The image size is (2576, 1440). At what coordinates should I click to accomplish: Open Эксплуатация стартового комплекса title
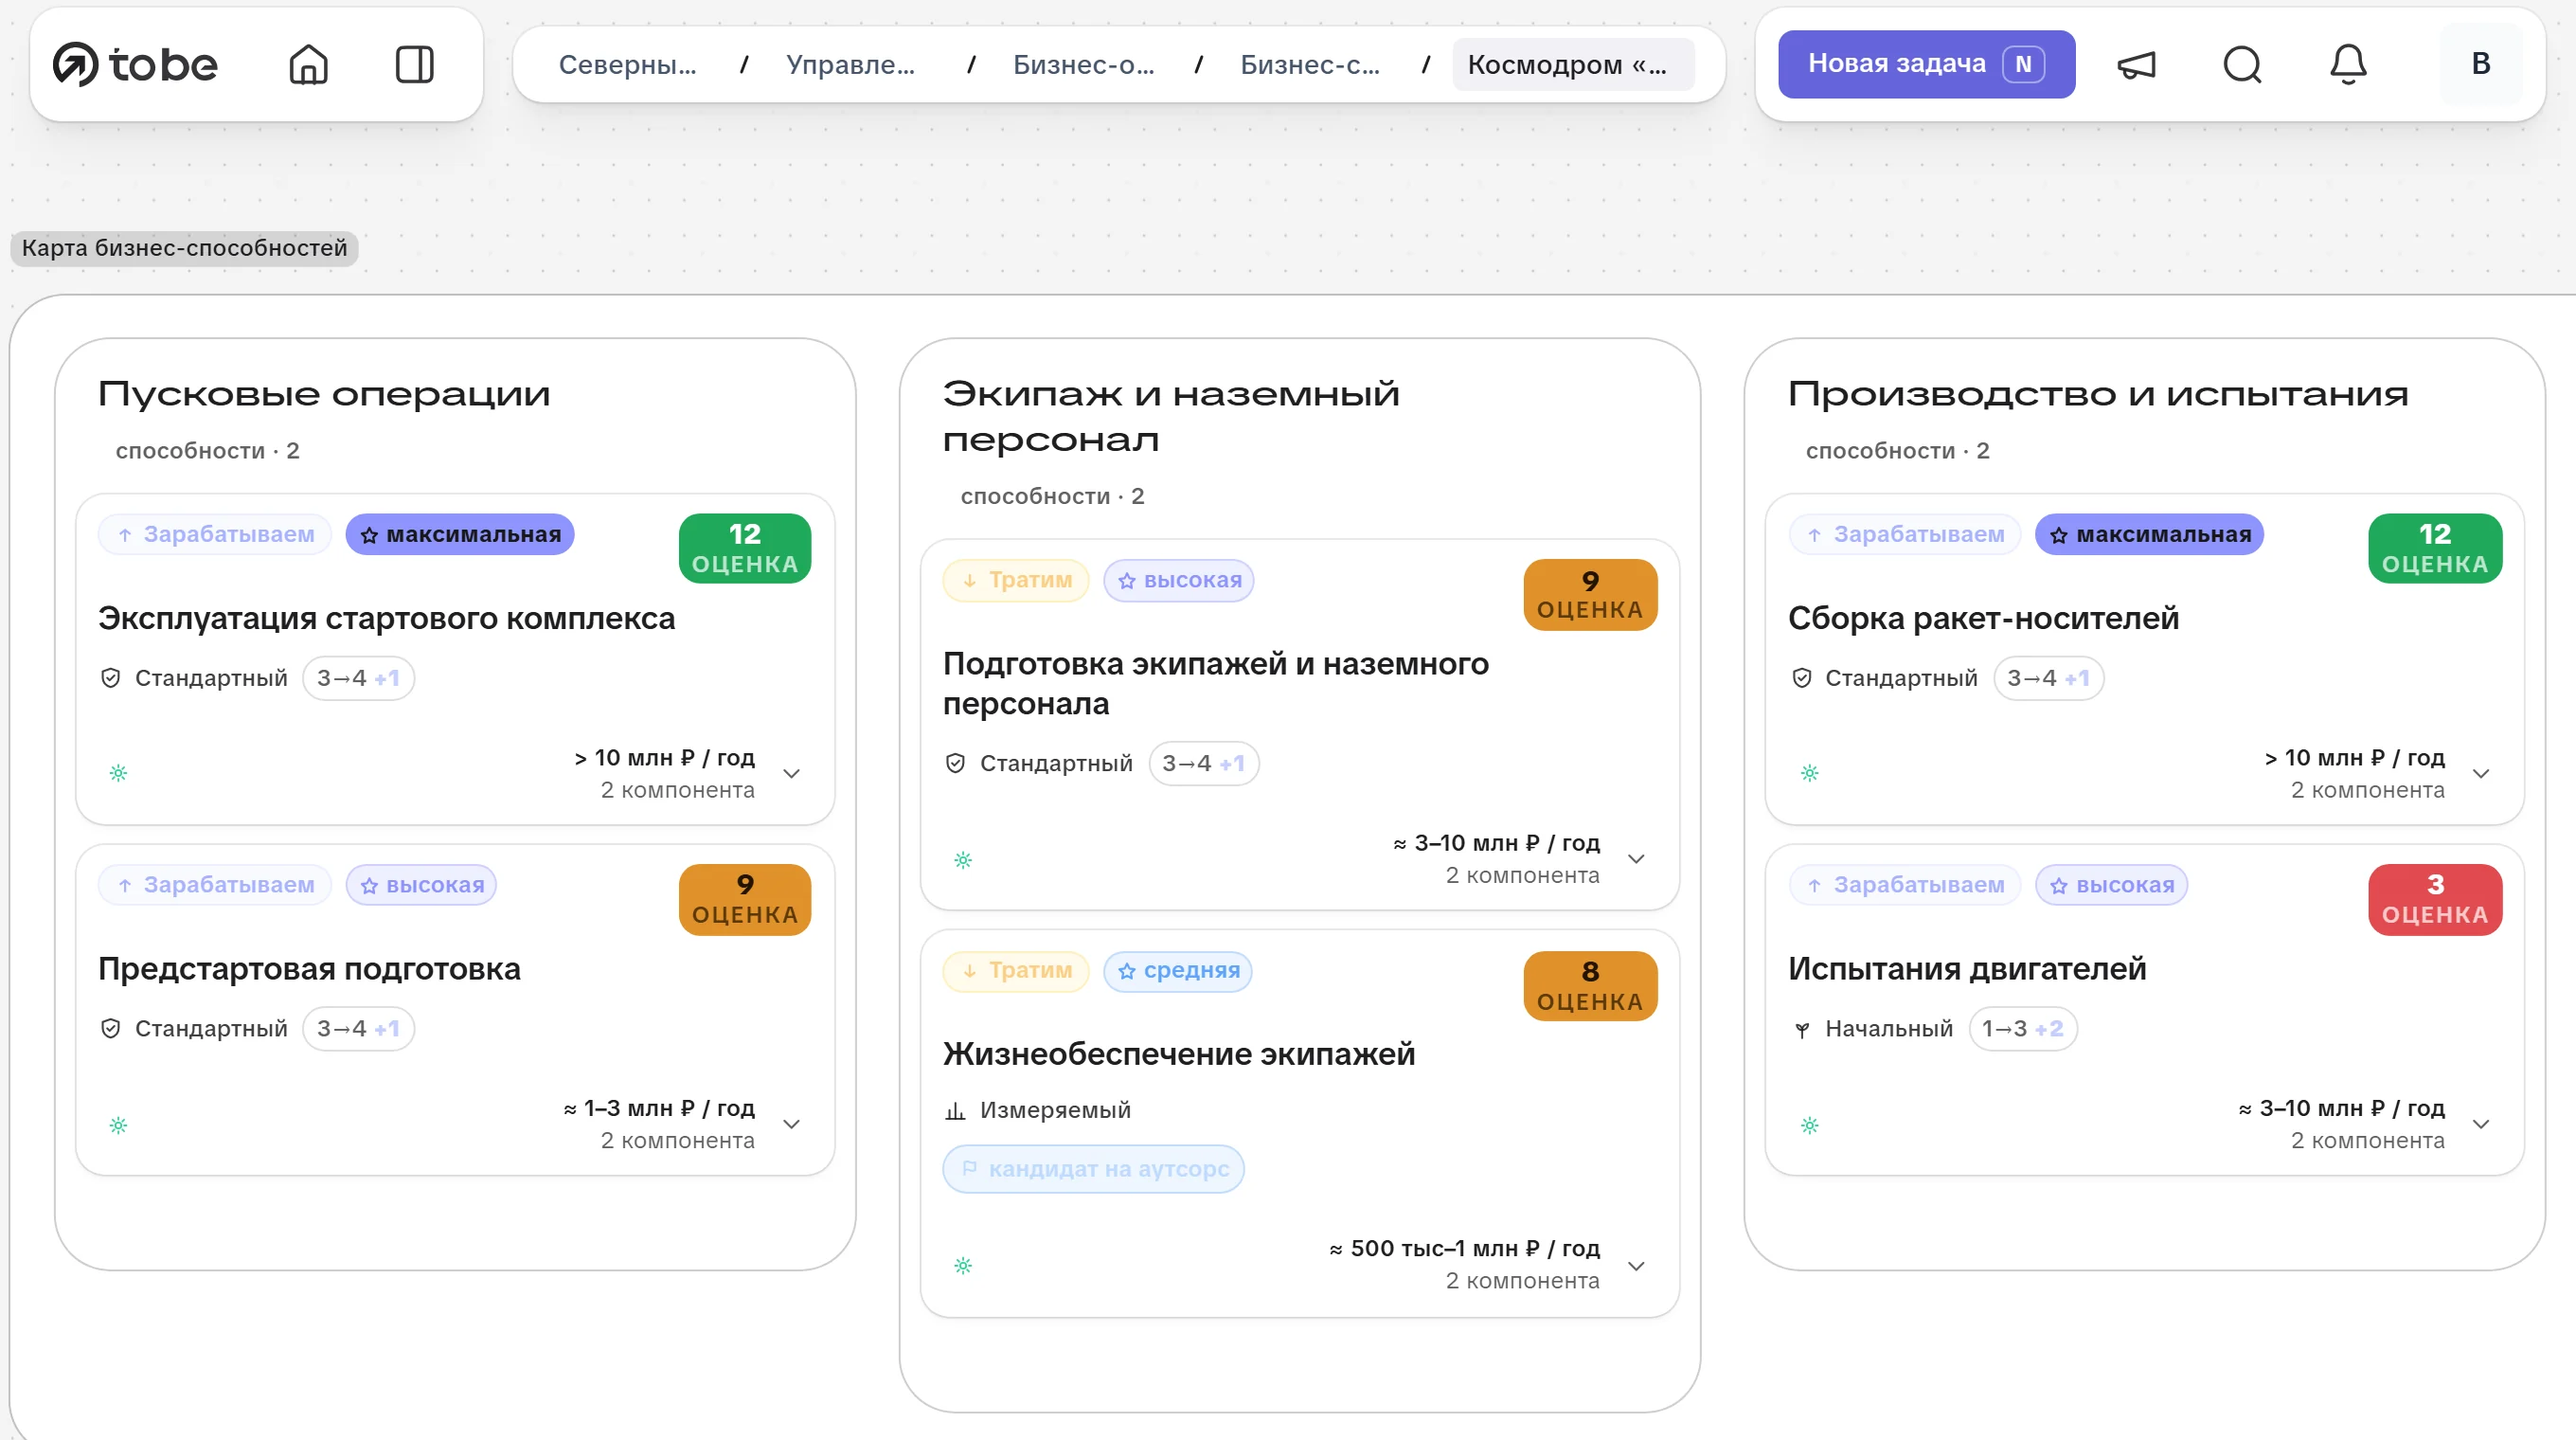coord(386,618)
